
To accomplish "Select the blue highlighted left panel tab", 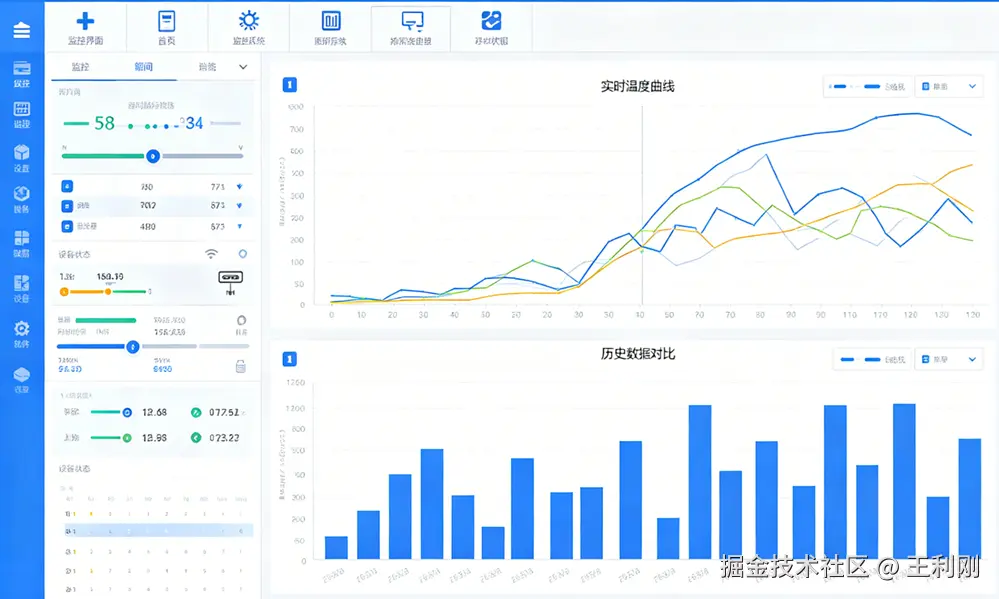I will click(144, 67).
